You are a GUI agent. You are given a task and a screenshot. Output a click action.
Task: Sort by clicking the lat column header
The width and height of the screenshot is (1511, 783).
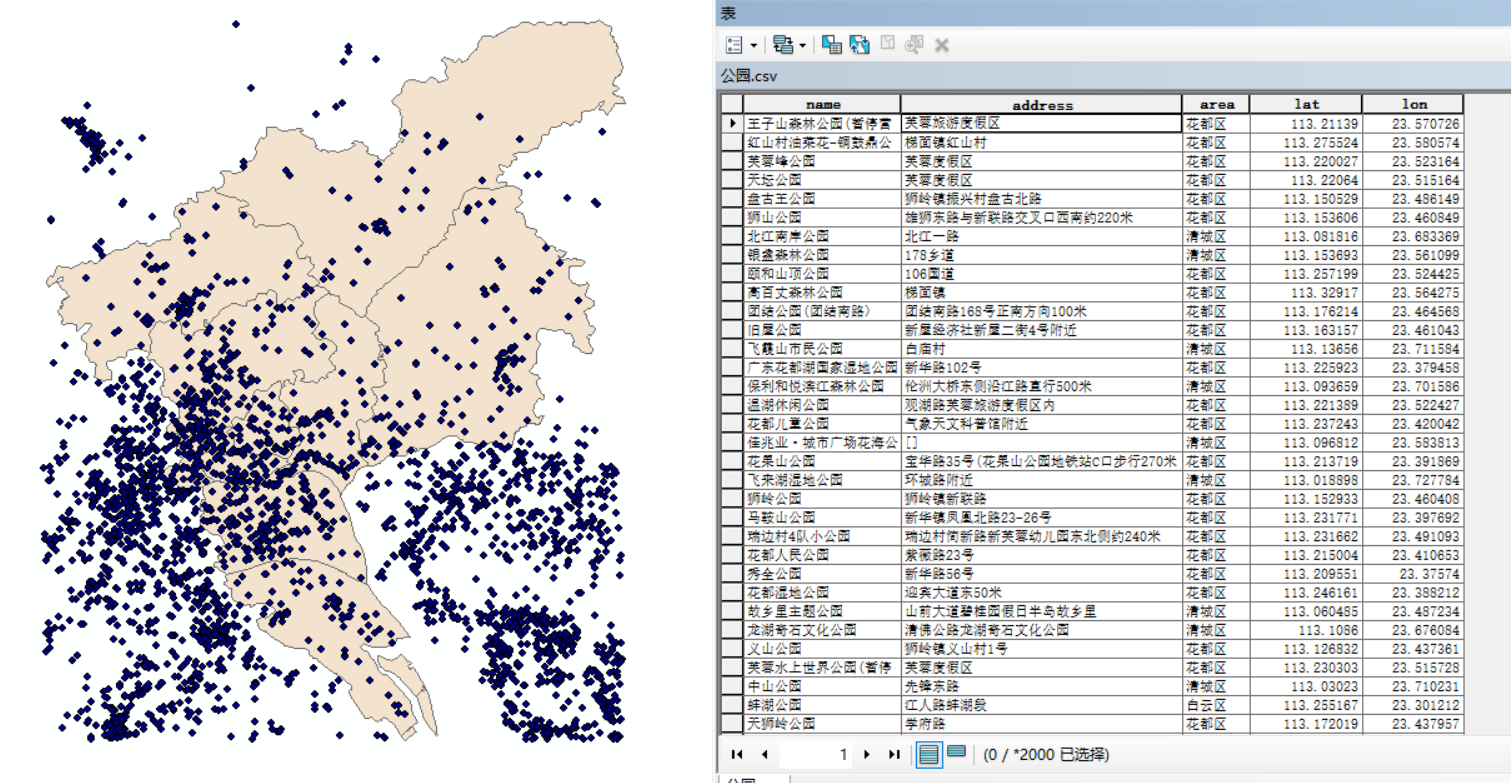1307,104
